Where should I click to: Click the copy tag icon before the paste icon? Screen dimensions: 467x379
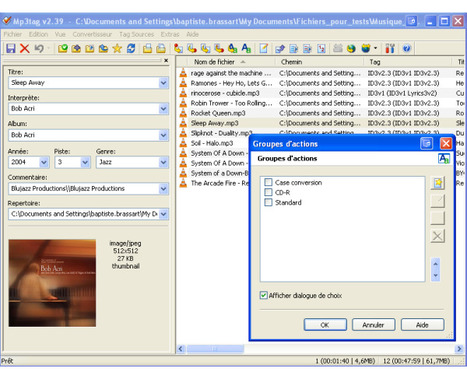[x=147, y=48]
